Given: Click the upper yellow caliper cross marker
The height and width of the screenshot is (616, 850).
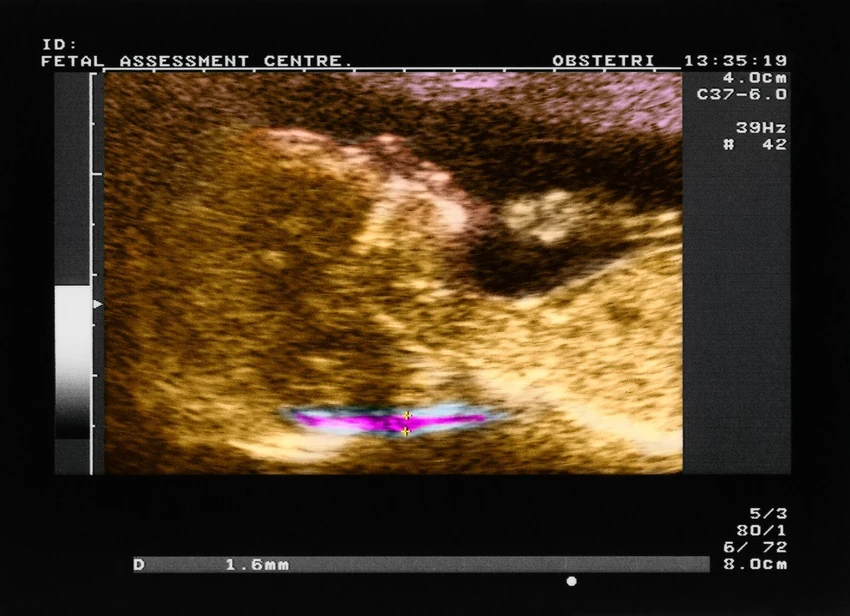Looking at the screenshot, I should [407, 415].
